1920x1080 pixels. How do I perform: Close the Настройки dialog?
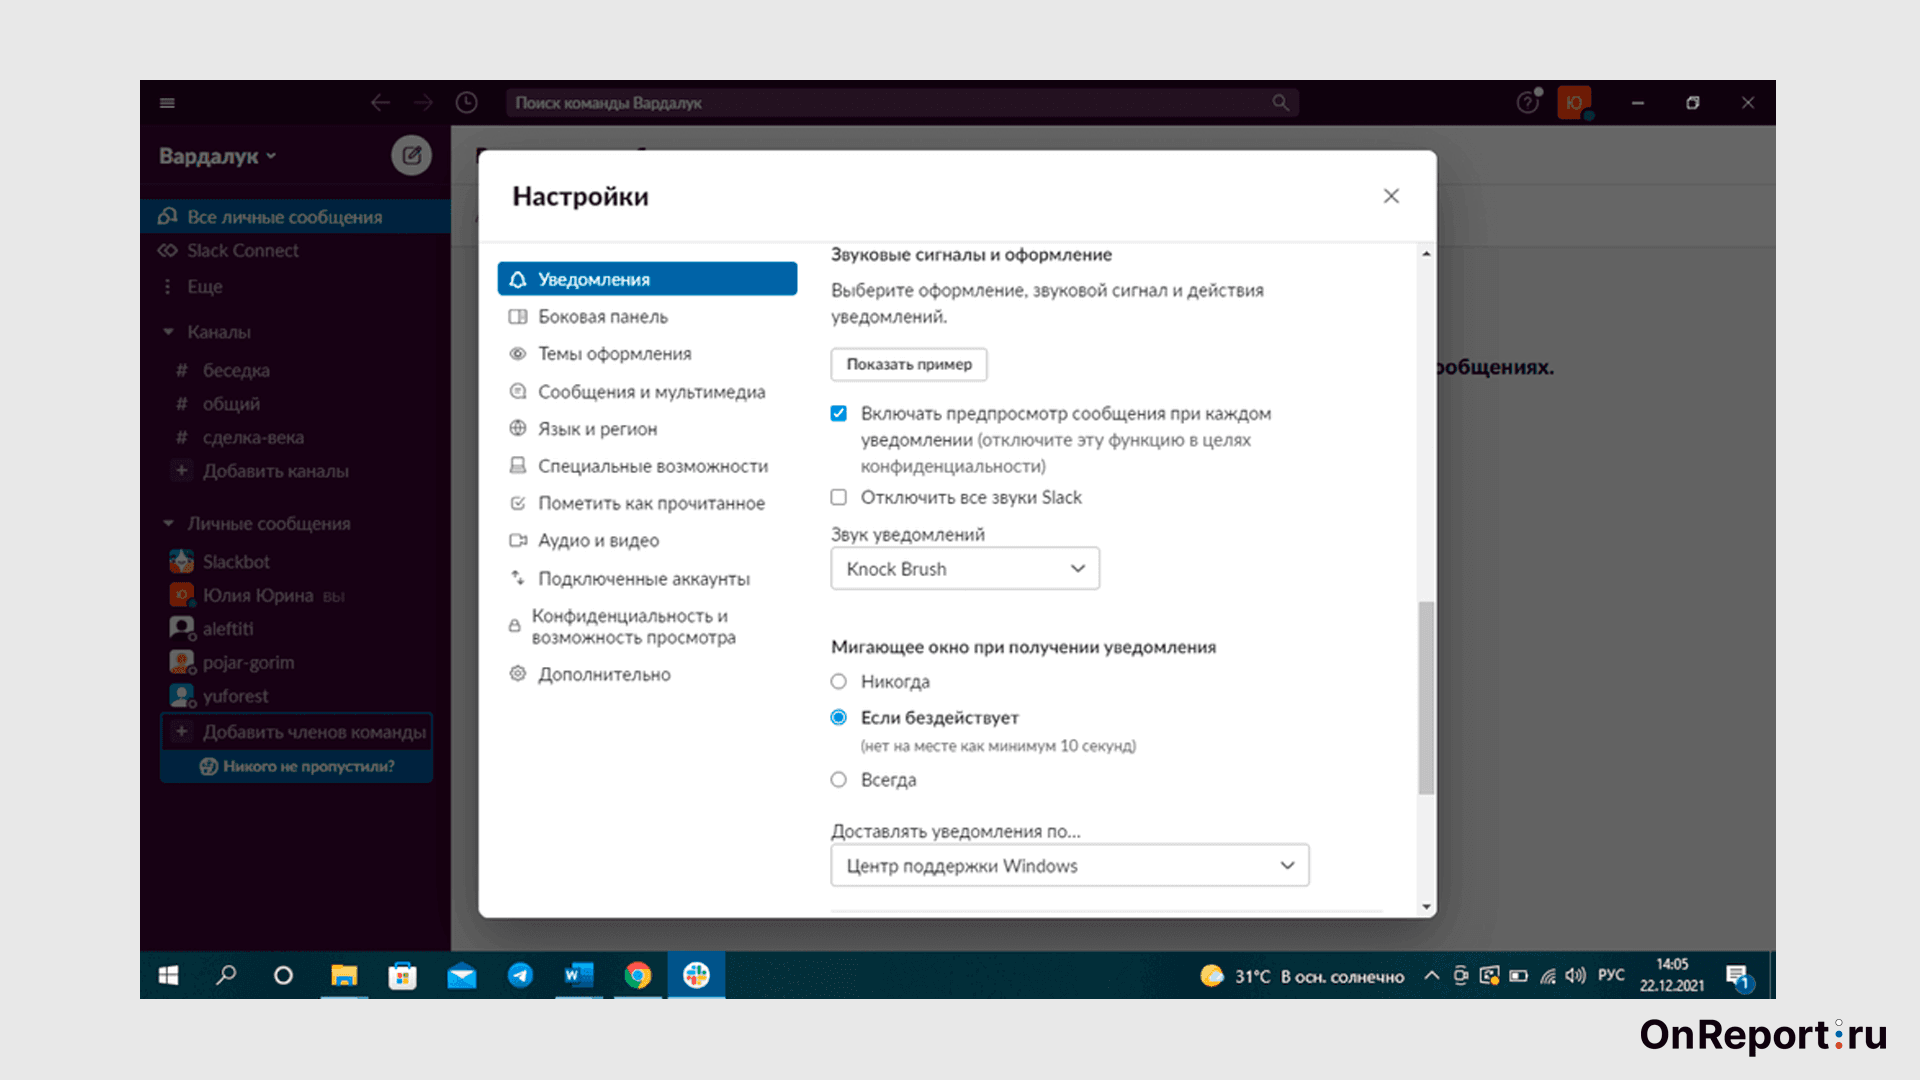coord(1391,196)
